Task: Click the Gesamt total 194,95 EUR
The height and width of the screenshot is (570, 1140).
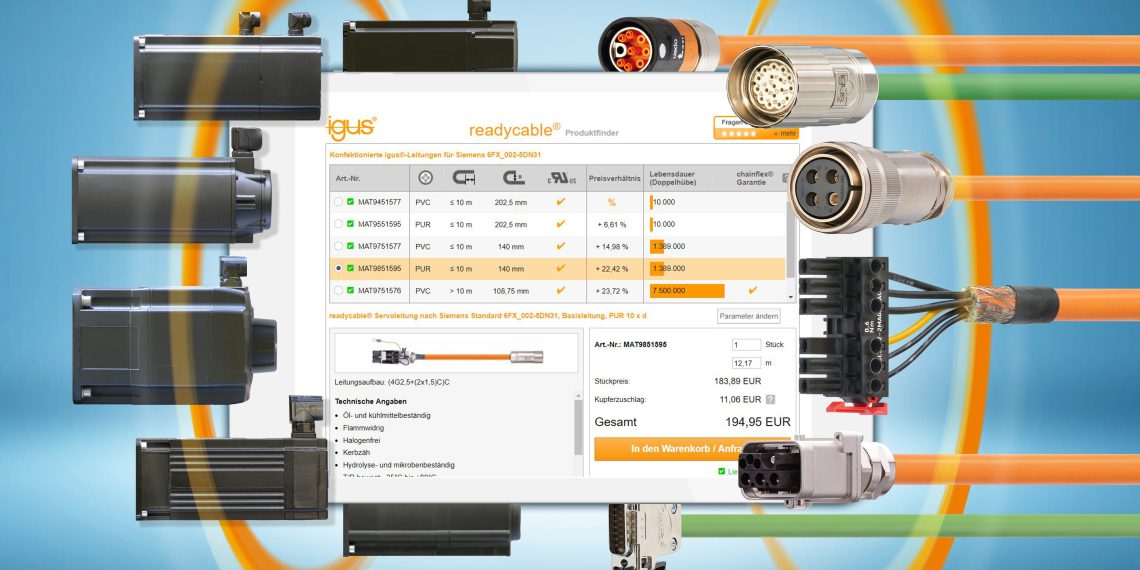Action: 758,422
